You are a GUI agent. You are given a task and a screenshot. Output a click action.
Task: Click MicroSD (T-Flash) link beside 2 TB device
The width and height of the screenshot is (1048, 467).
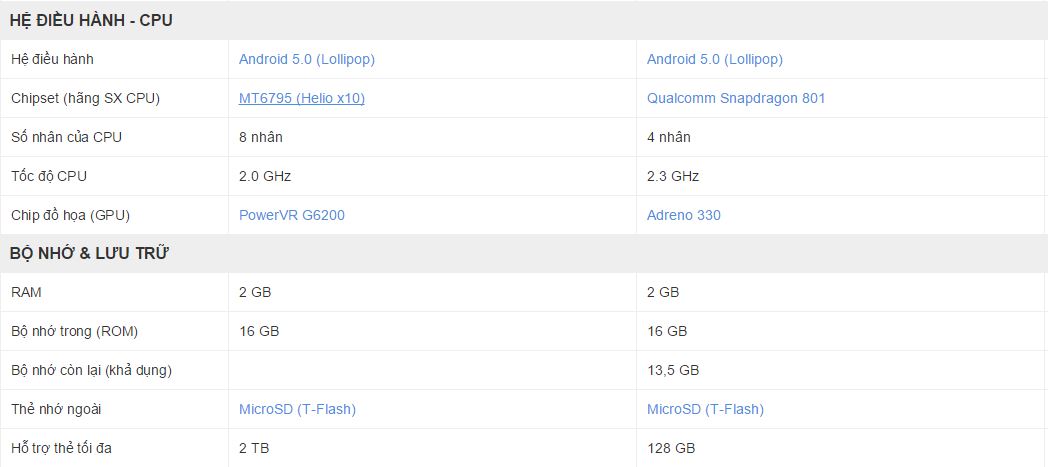tap(297, 409)
